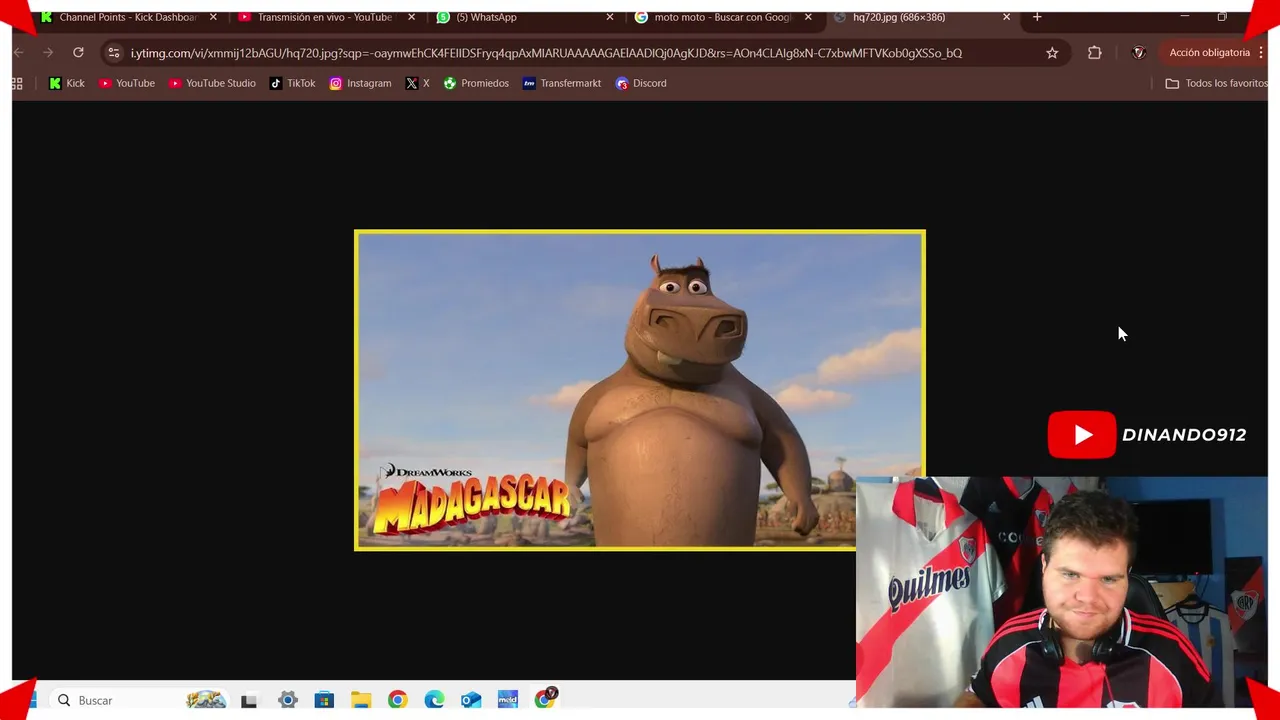Bookmark this page with the star icon
Image resolution: width=1280 pixels, height=720 pixels.
[1052, 53]
